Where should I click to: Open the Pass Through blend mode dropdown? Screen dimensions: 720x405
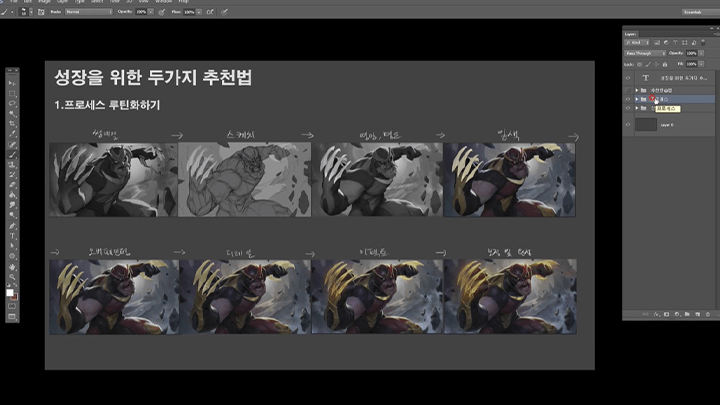click(x=645, y=53)
